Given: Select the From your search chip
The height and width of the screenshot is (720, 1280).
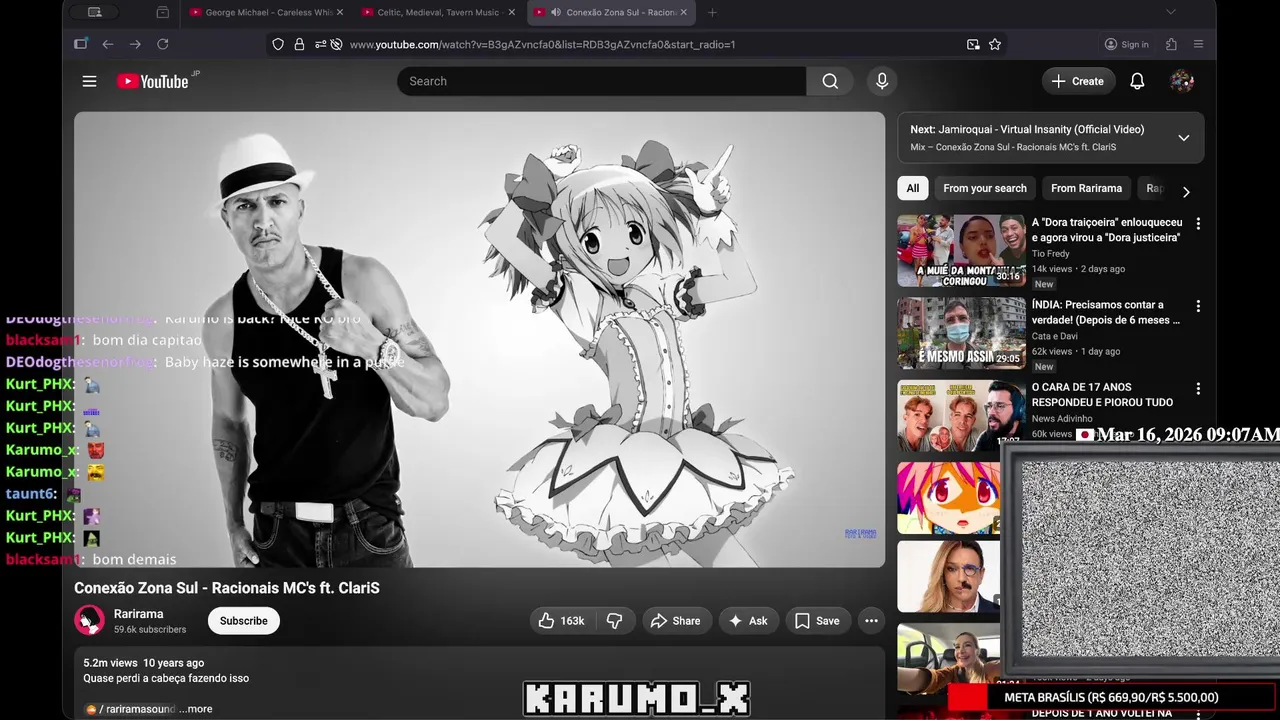Looking at the screenshot, I should (985, 188).
